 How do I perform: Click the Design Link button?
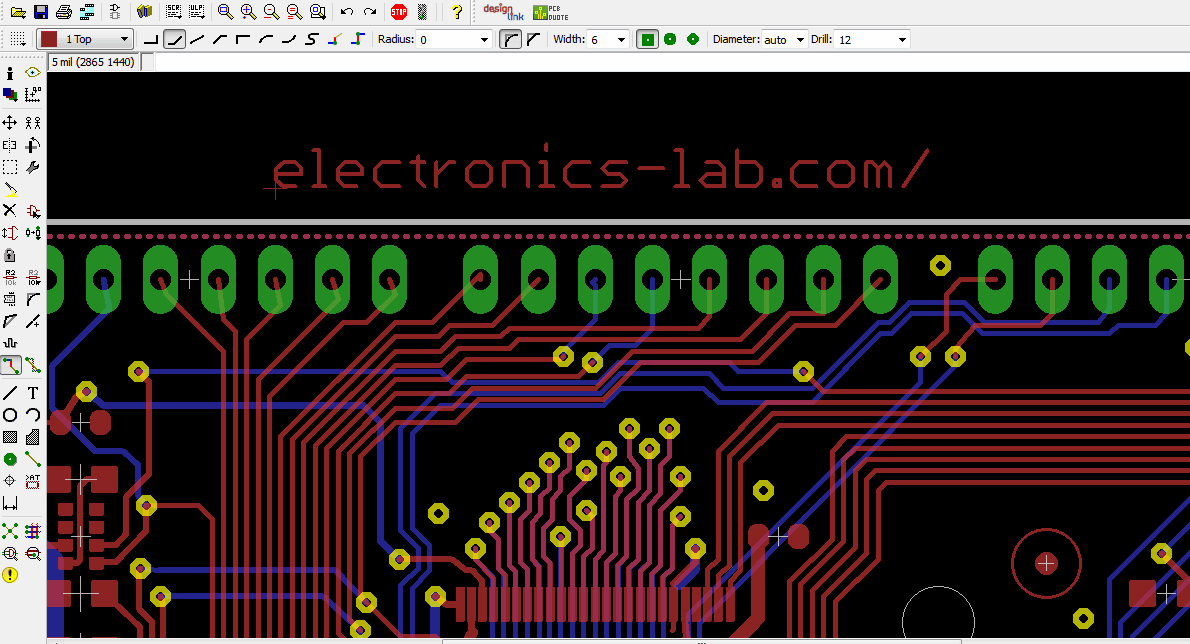[502, 12]
